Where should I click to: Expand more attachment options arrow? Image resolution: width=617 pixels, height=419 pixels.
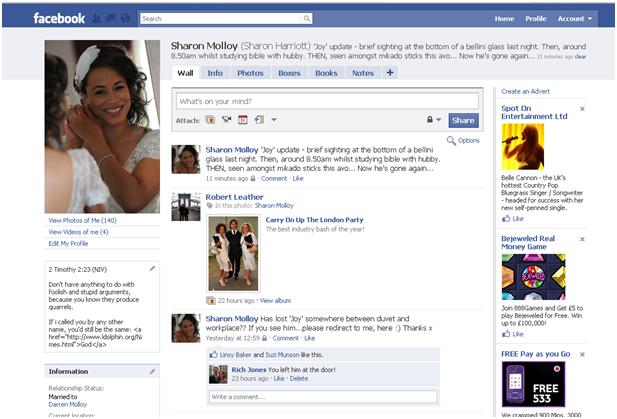[274, 121]
